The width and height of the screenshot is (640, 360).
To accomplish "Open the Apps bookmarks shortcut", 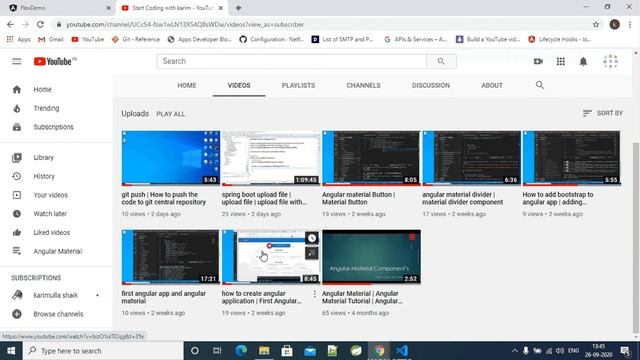I will click(19, 39).
